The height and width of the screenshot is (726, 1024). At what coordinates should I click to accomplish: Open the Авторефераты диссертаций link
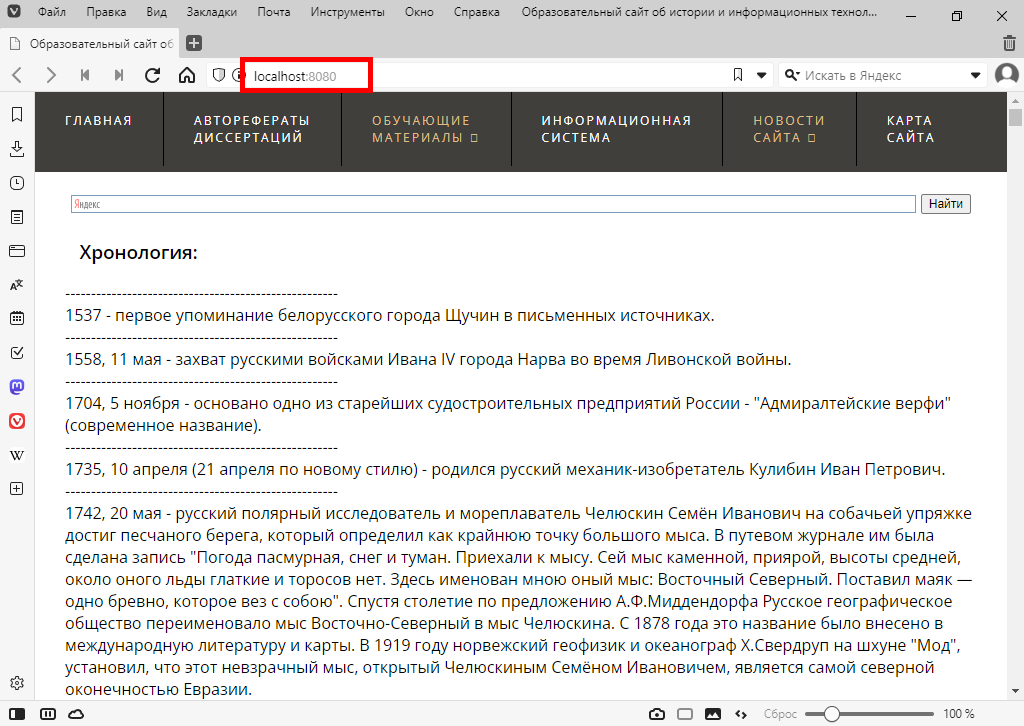click(x=251, y=129)
